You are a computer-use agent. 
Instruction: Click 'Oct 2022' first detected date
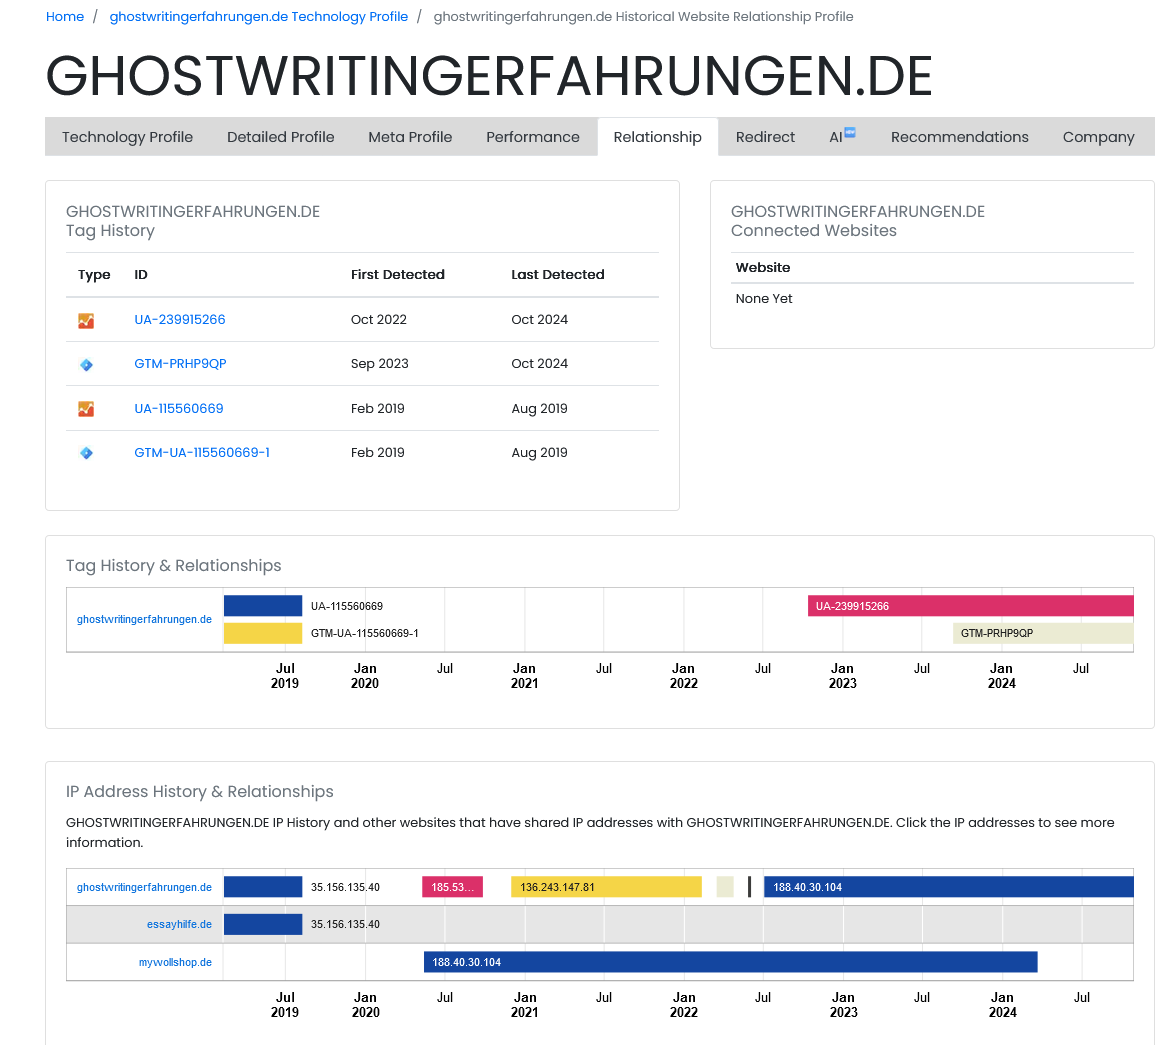tap(379, 320)
